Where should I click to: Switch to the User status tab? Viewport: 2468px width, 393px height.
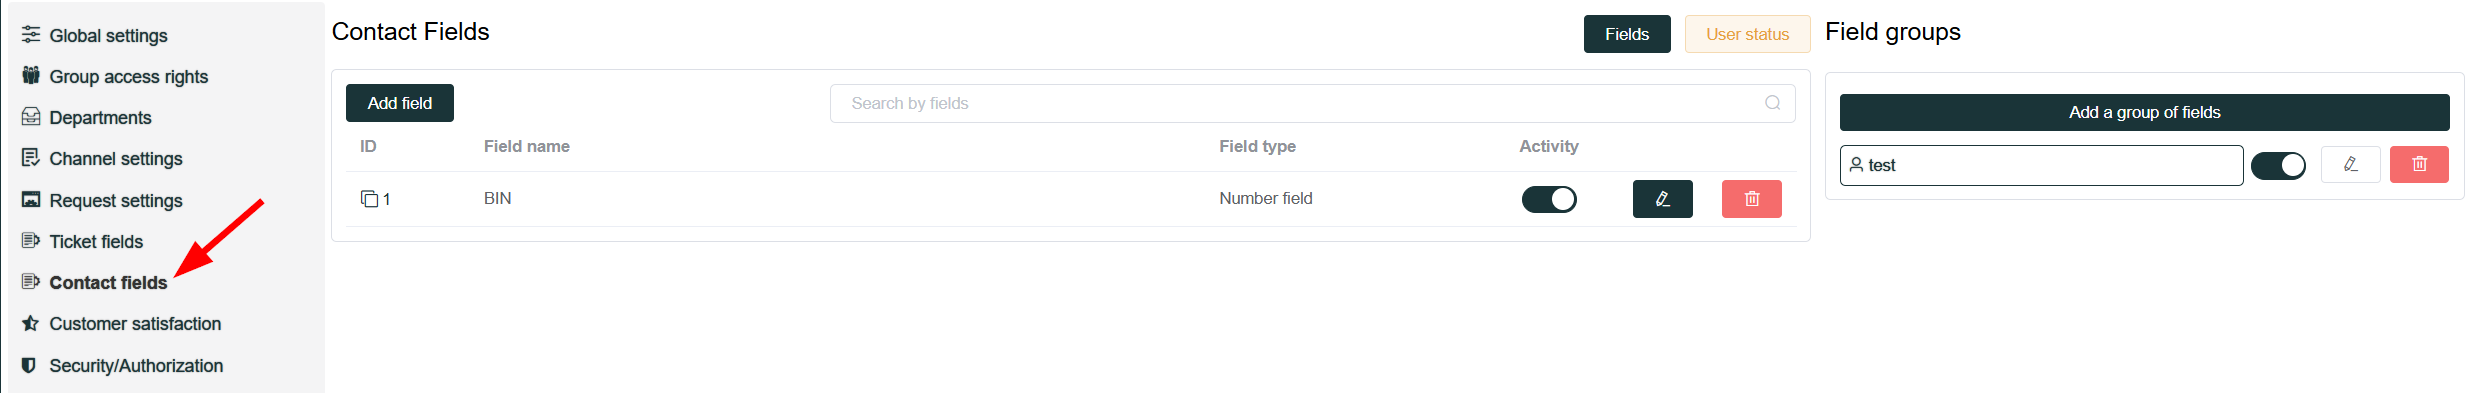tap(1747, 34)
